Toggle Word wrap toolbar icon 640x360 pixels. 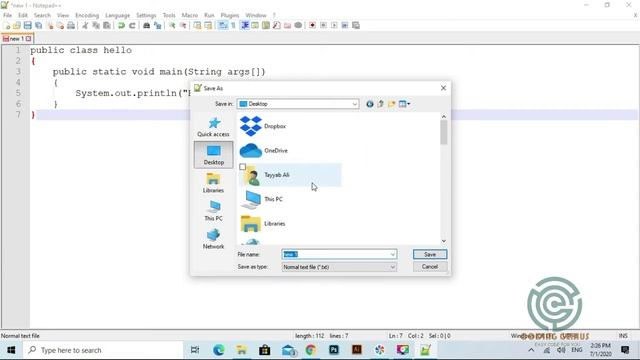tap(223, 25)
